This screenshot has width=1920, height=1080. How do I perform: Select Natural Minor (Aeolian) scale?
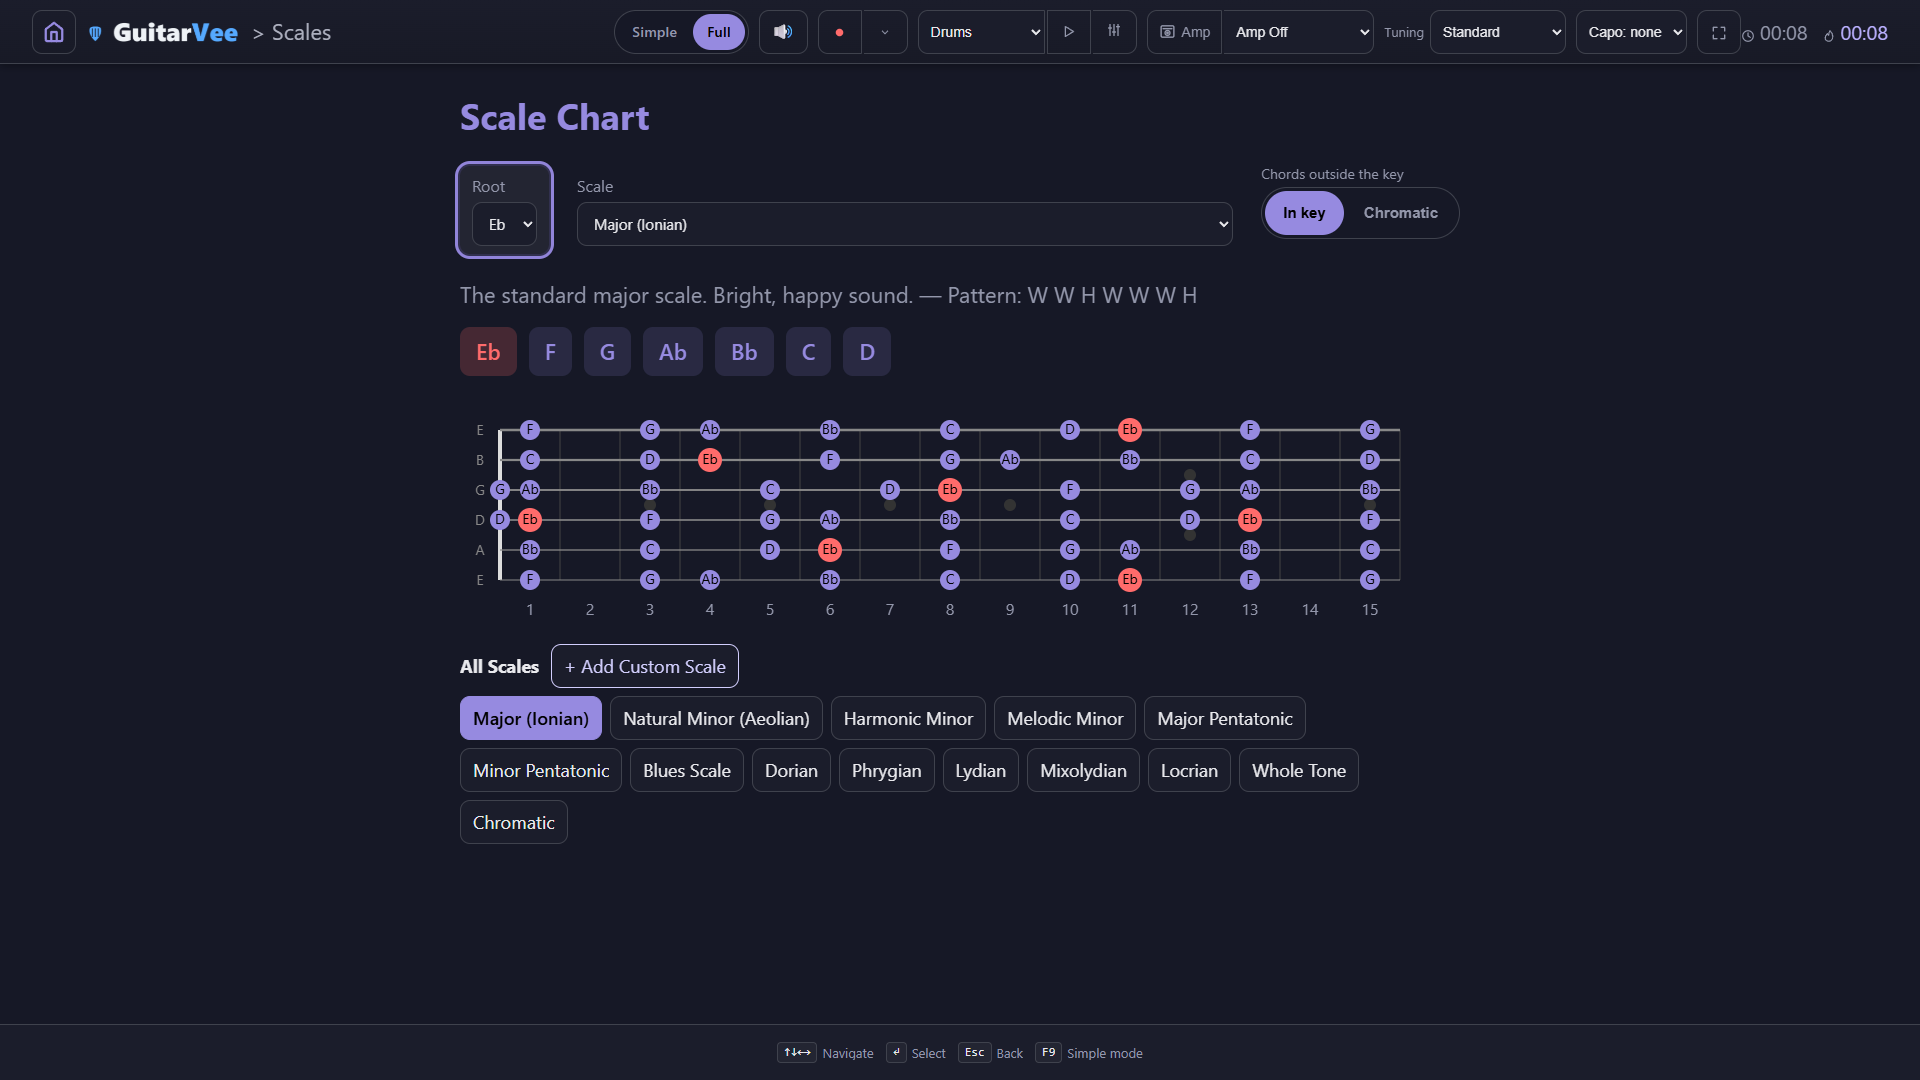(716, 718)
